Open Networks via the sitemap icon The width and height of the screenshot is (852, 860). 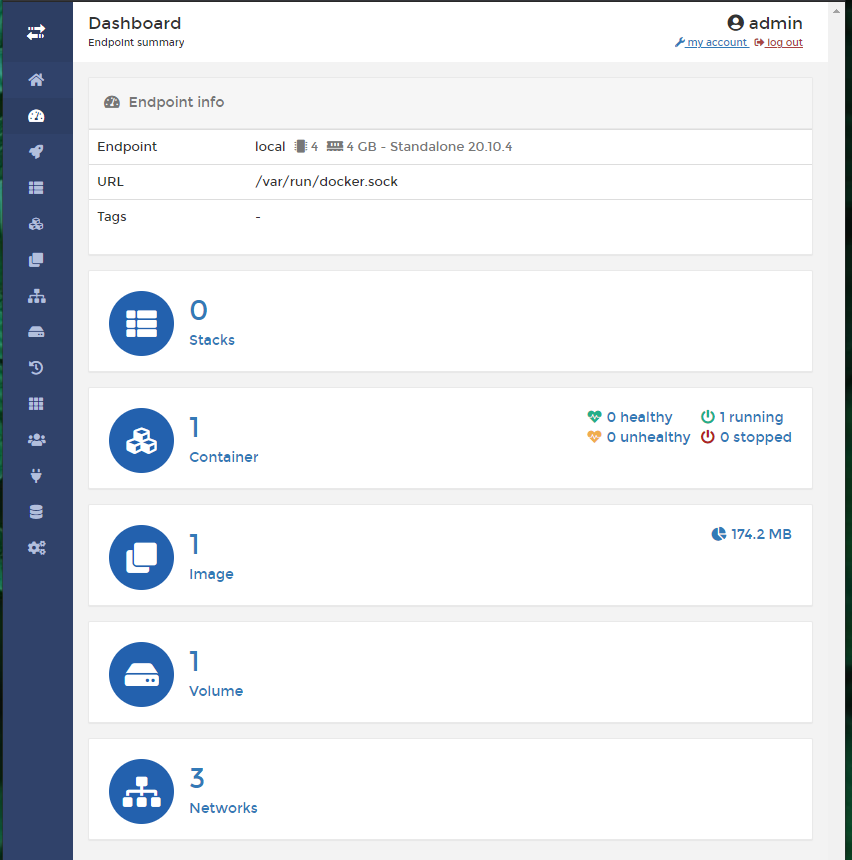click(x=36, y=295)
